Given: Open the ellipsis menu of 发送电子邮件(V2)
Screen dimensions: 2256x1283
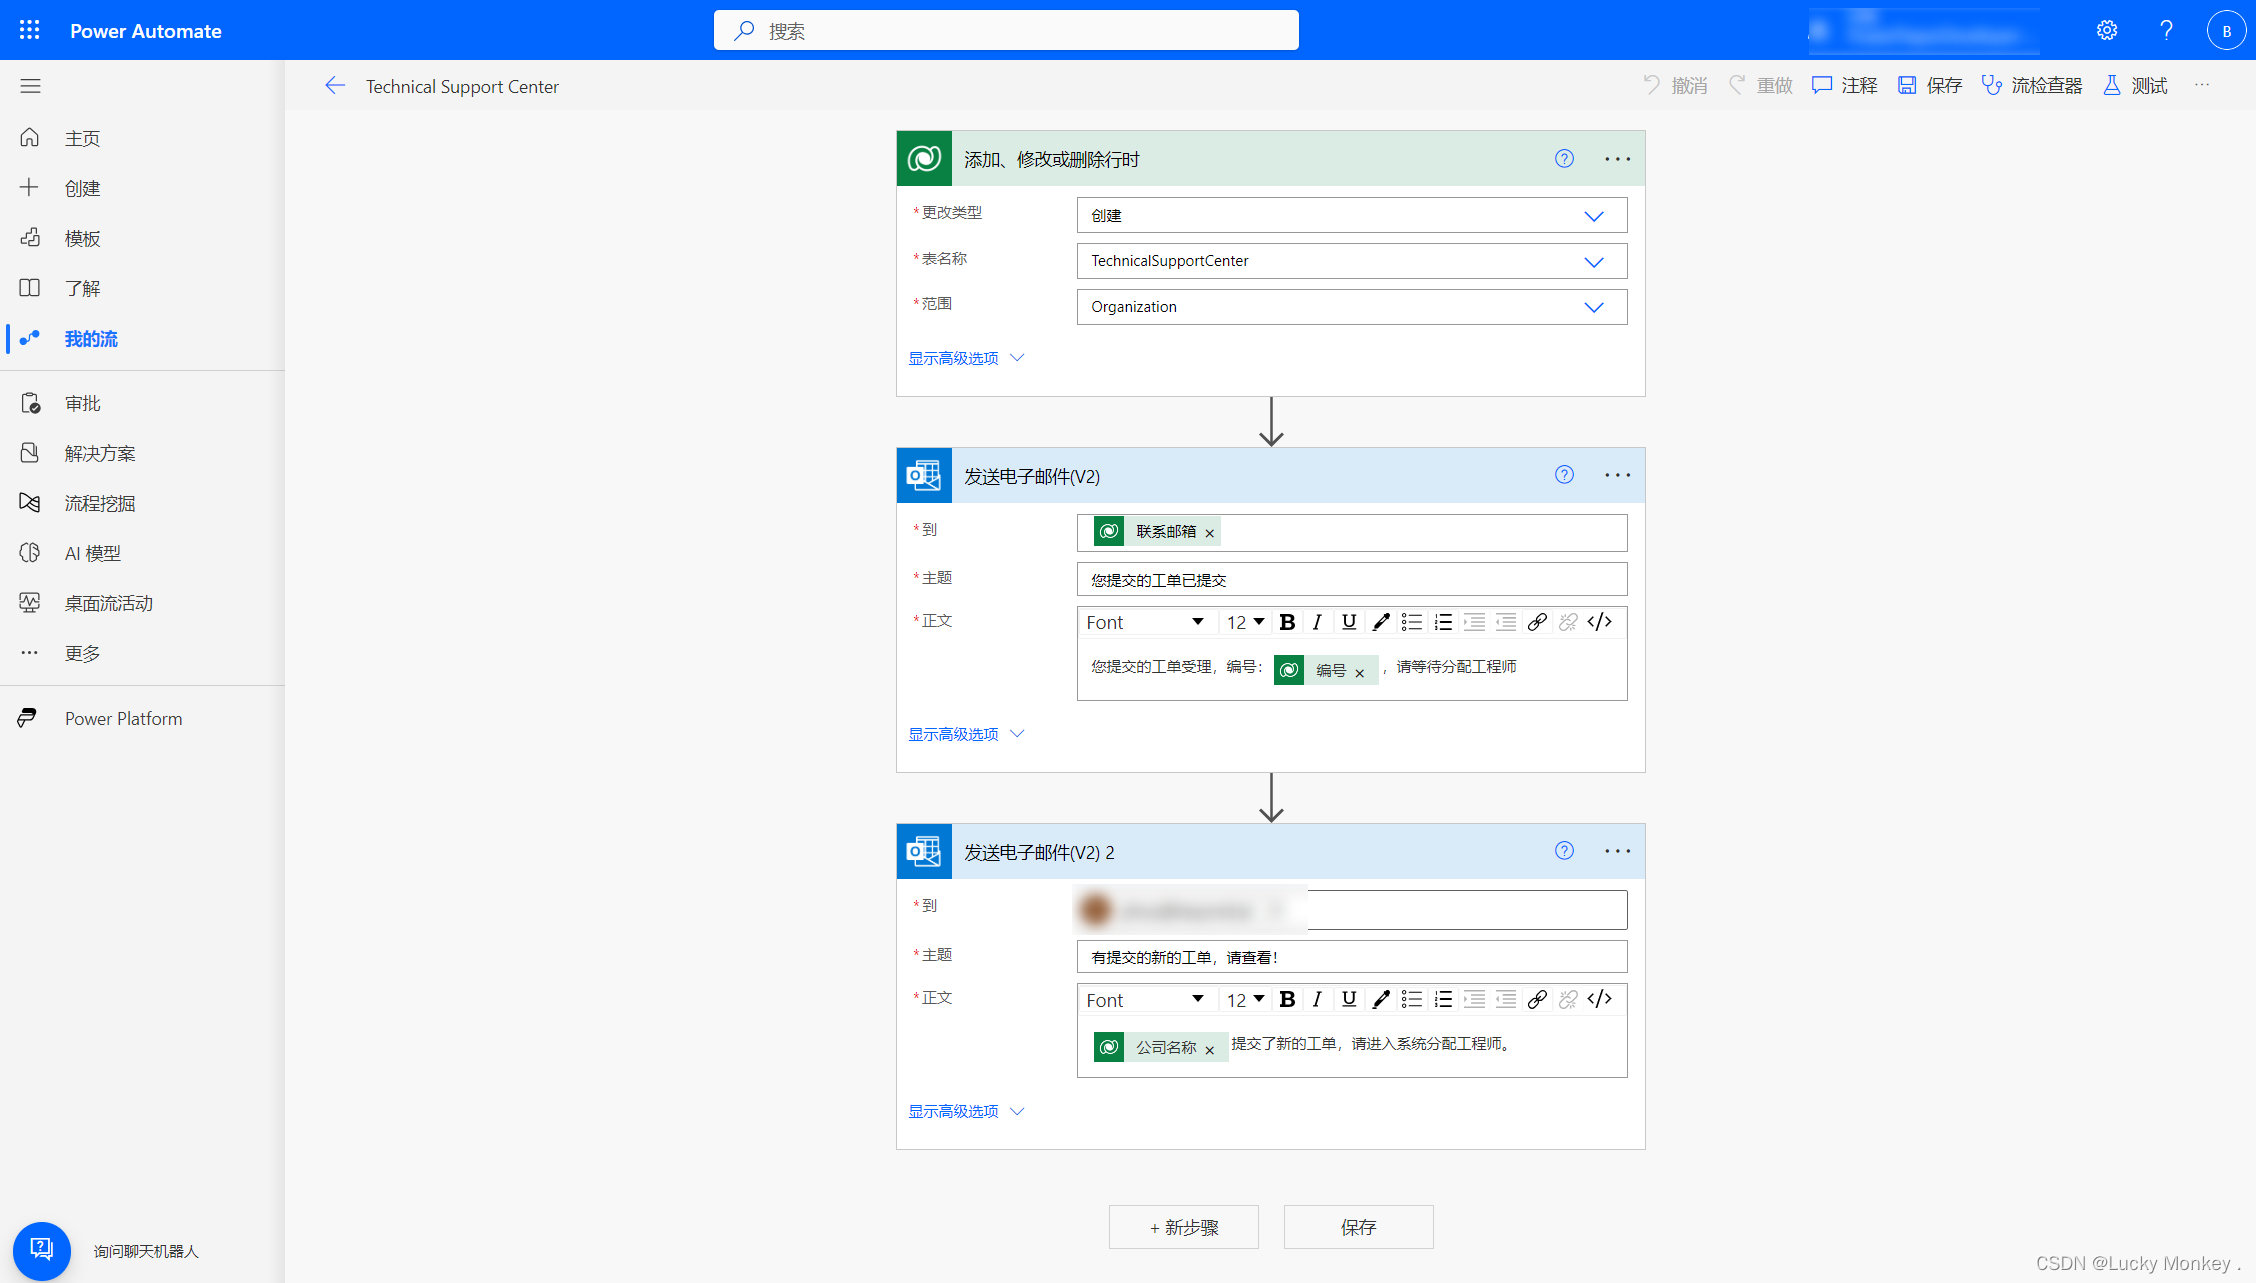Looking at the screenshot, I should tap(1617, 475).
